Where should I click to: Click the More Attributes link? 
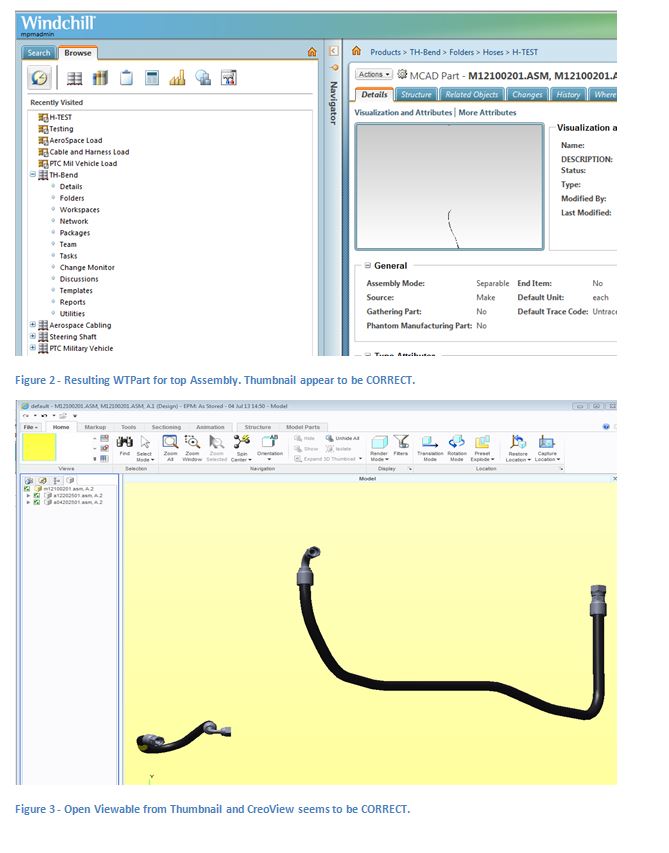point(487,113)
